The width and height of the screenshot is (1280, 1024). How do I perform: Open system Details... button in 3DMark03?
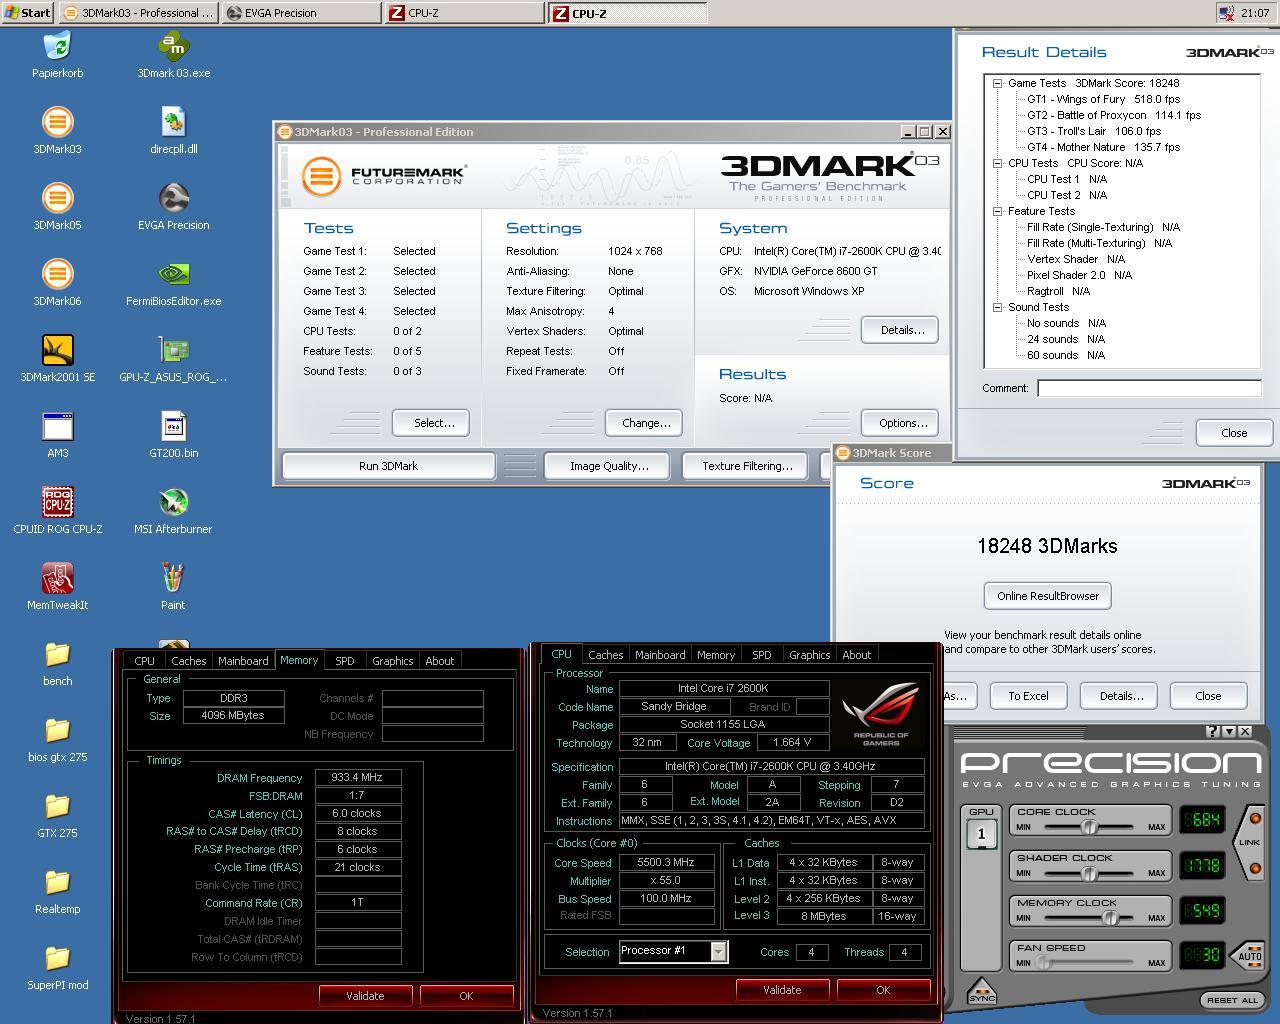(x=902, y=330)
